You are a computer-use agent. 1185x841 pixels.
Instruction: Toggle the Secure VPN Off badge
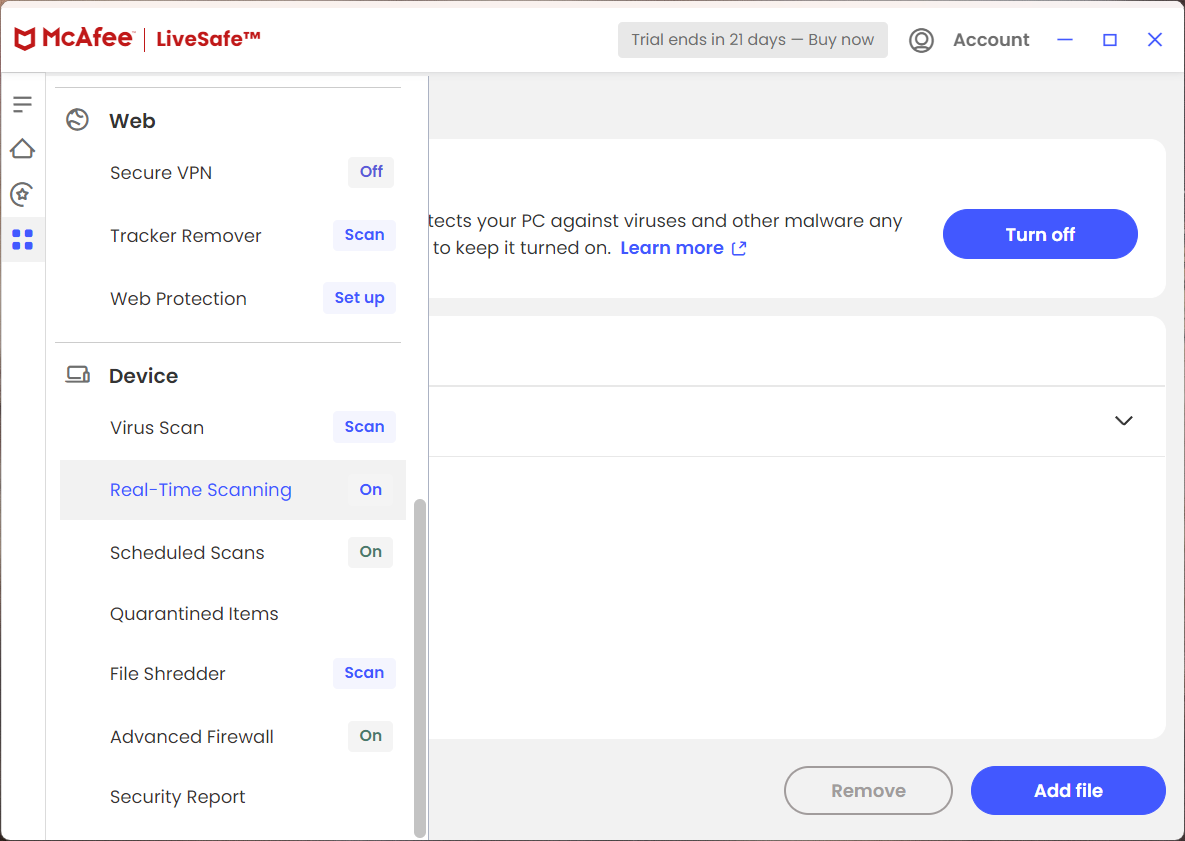click(x=371, y=172)
